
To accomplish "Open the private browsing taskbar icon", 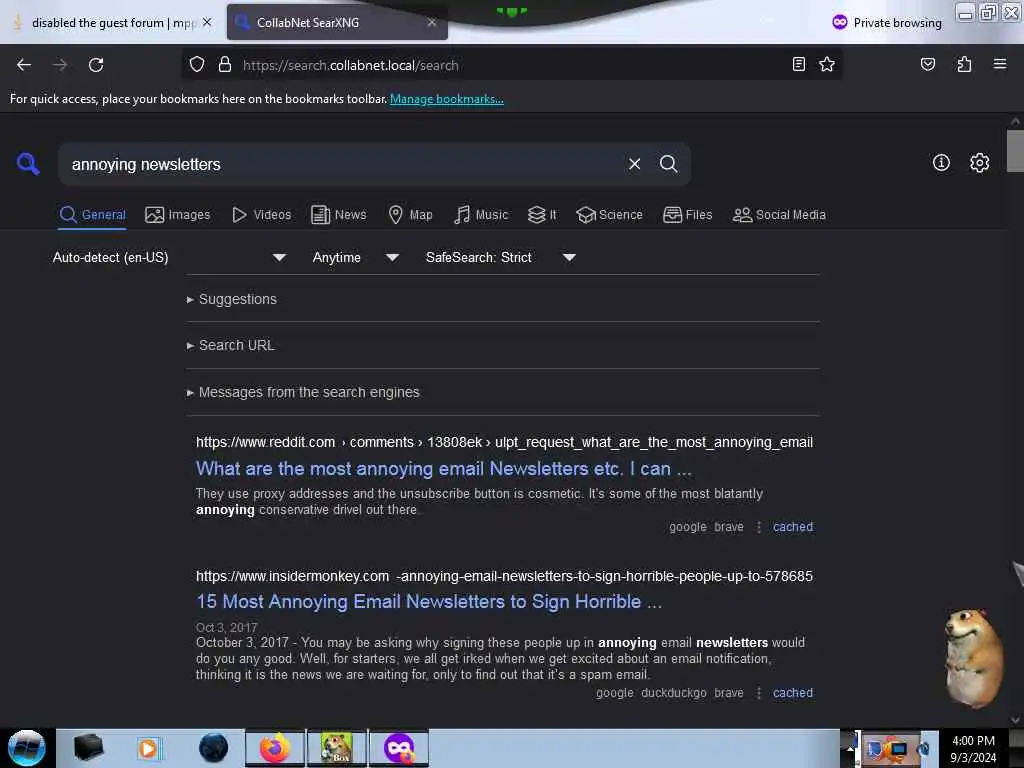I will pos(399,748).
